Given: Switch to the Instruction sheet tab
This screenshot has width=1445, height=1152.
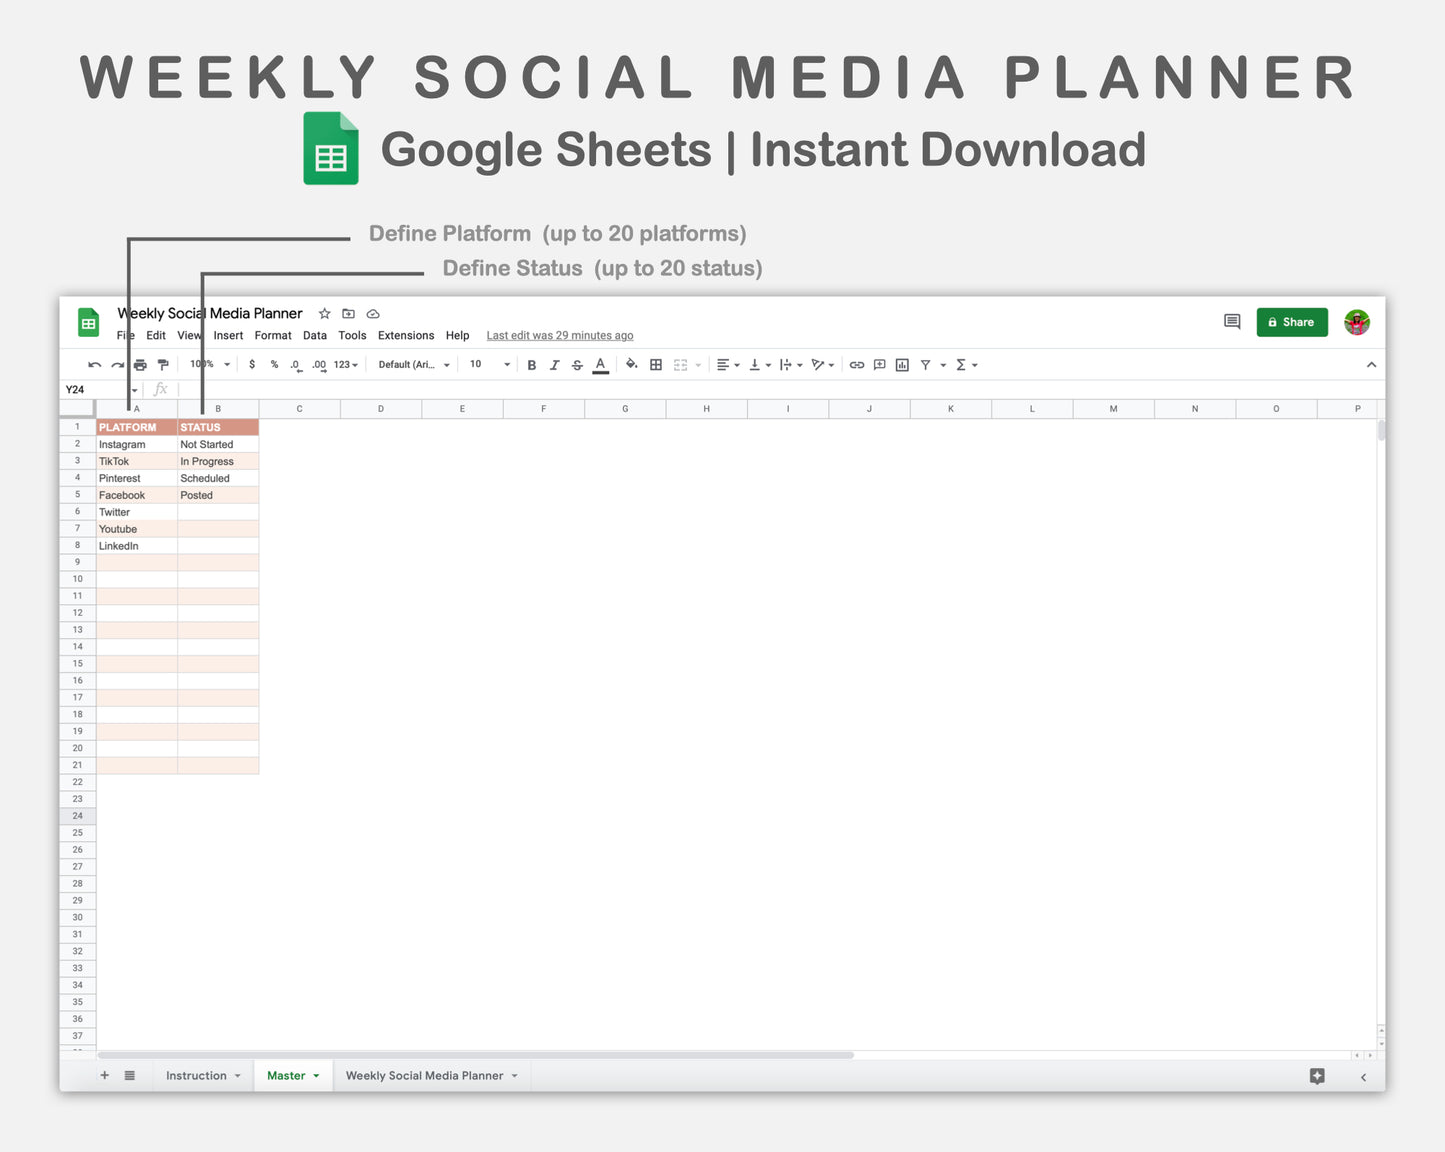Looking at the screenshot, I should click(x=197, y=1075).
